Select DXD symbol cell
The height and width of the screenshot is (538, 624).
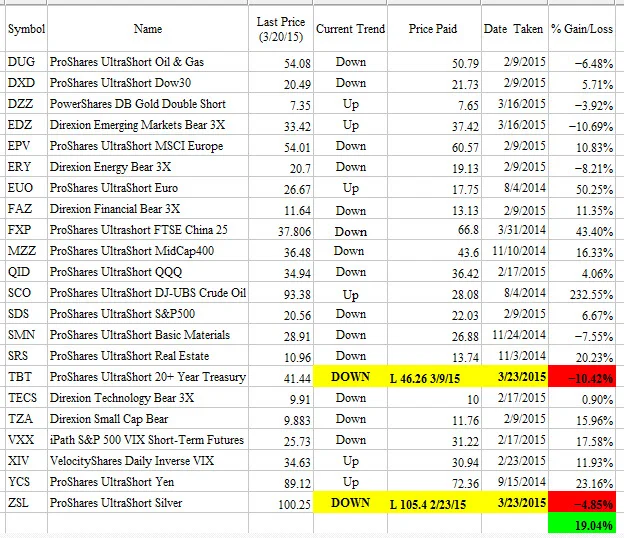[26, 83]
